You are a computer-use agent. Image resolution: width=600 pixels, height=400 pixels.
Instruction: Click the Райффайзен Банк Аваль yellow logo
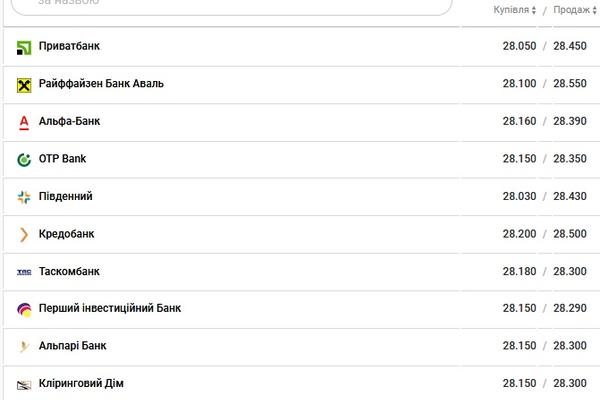tap(24, 85)
